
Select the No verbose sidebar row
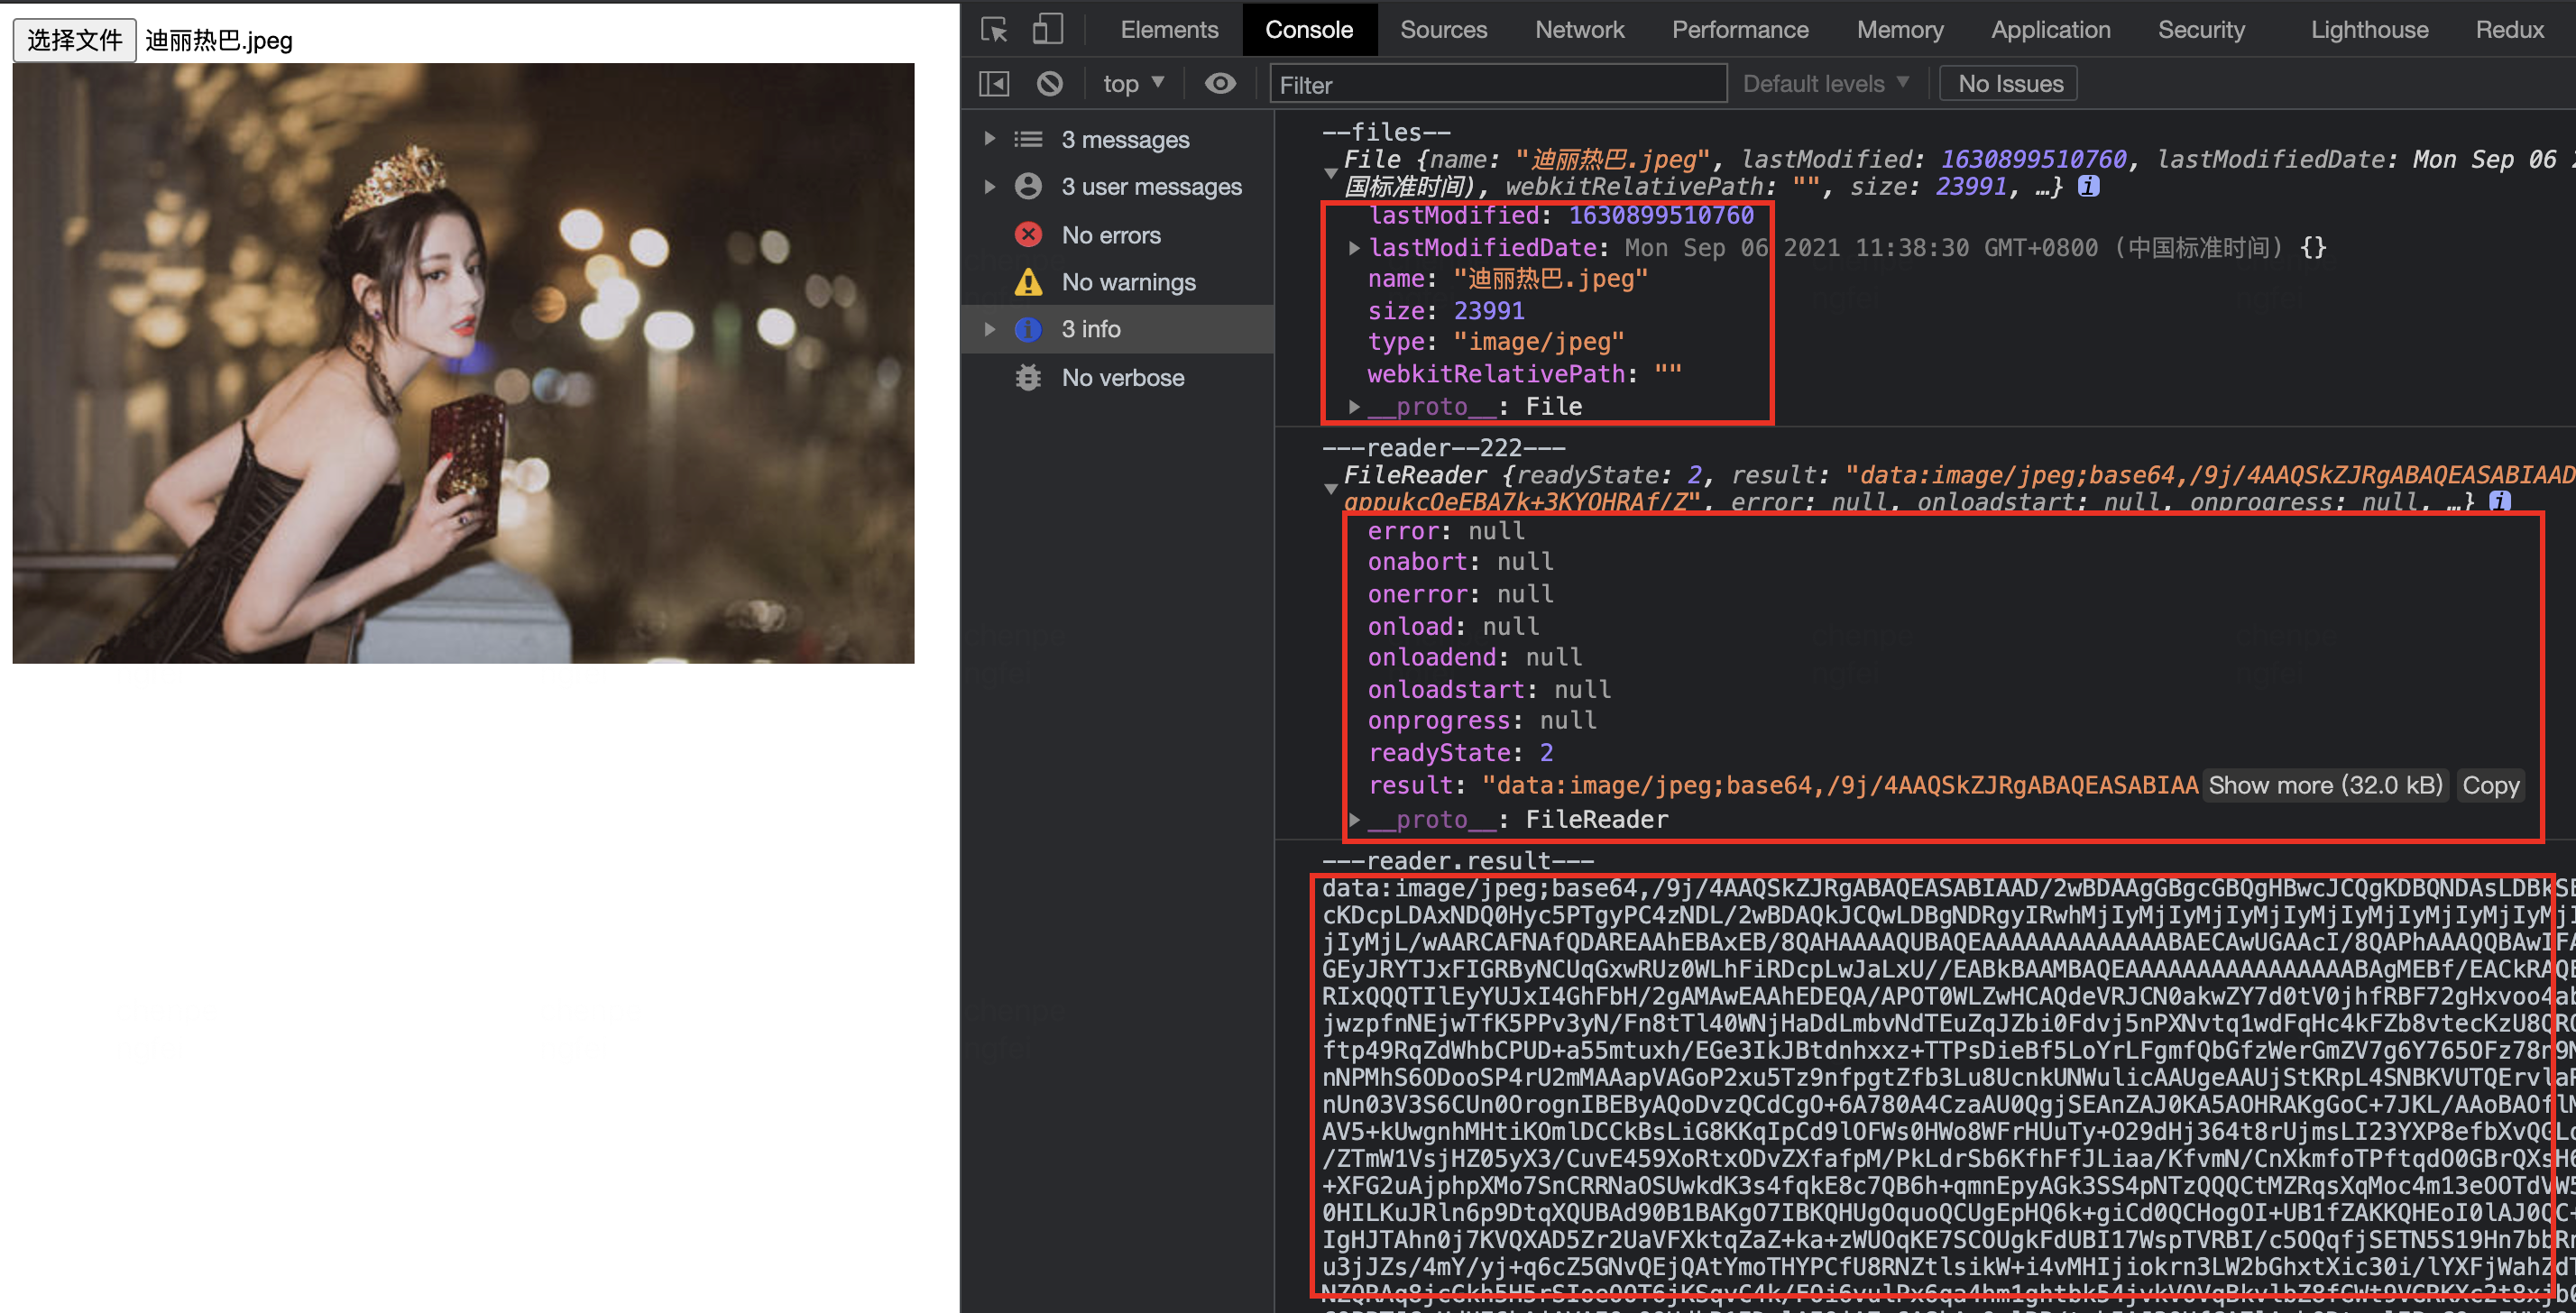[1117, 377]
